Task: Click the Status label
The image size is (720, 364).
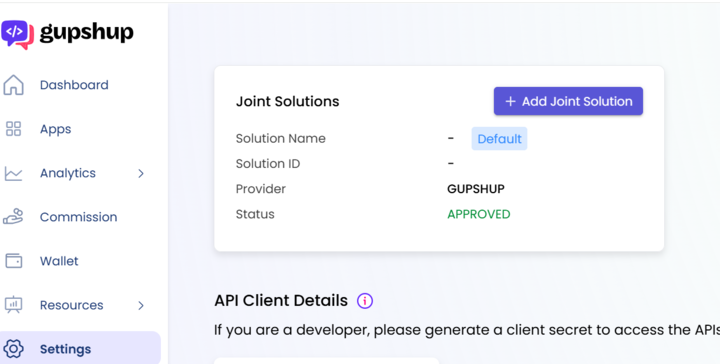Action: pos(255,214)
